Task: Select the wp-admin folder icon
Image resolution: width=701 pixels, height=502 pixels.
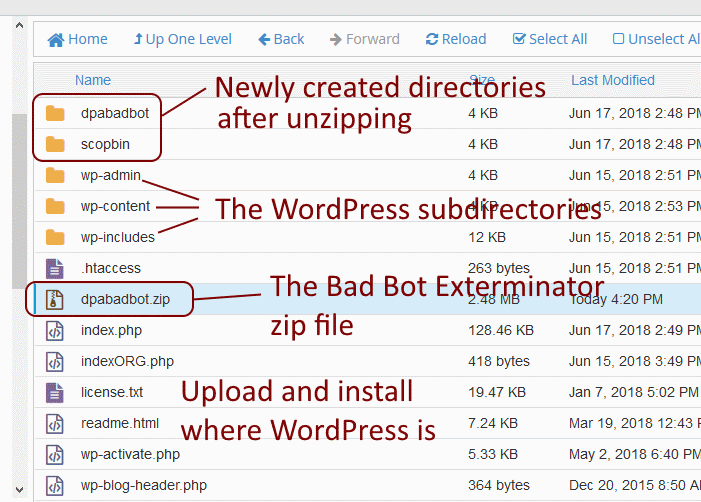Action: [x=55, y=175]
